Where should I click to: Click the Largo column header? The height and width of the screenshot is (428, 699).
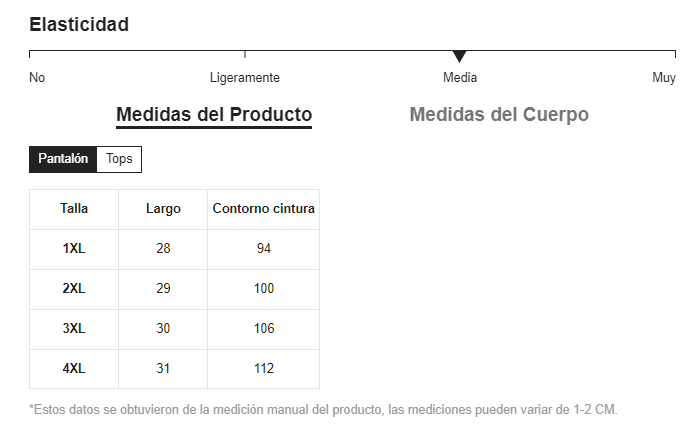tap(163, 209)
